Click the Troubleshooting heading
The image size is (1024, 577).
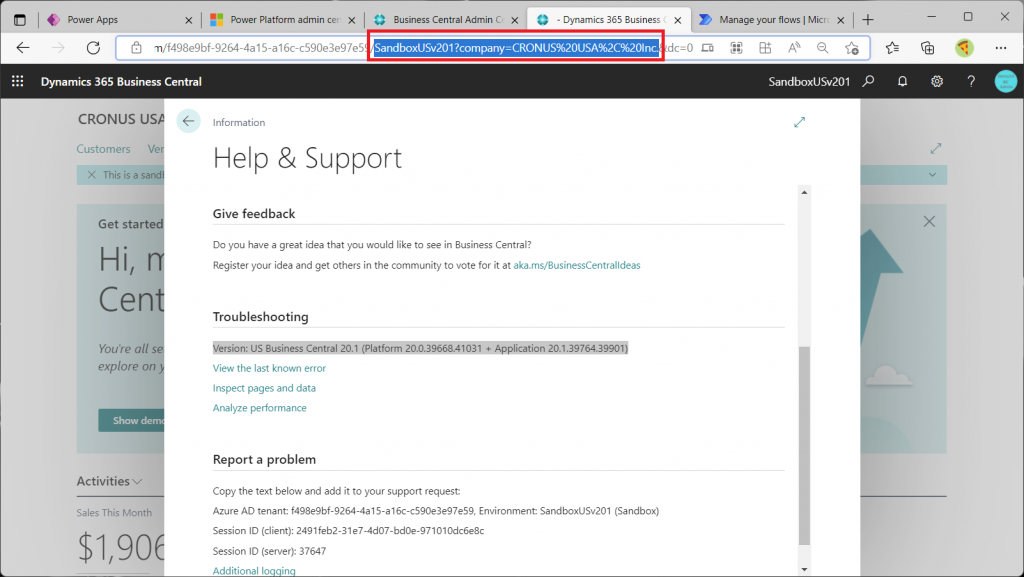261,317
